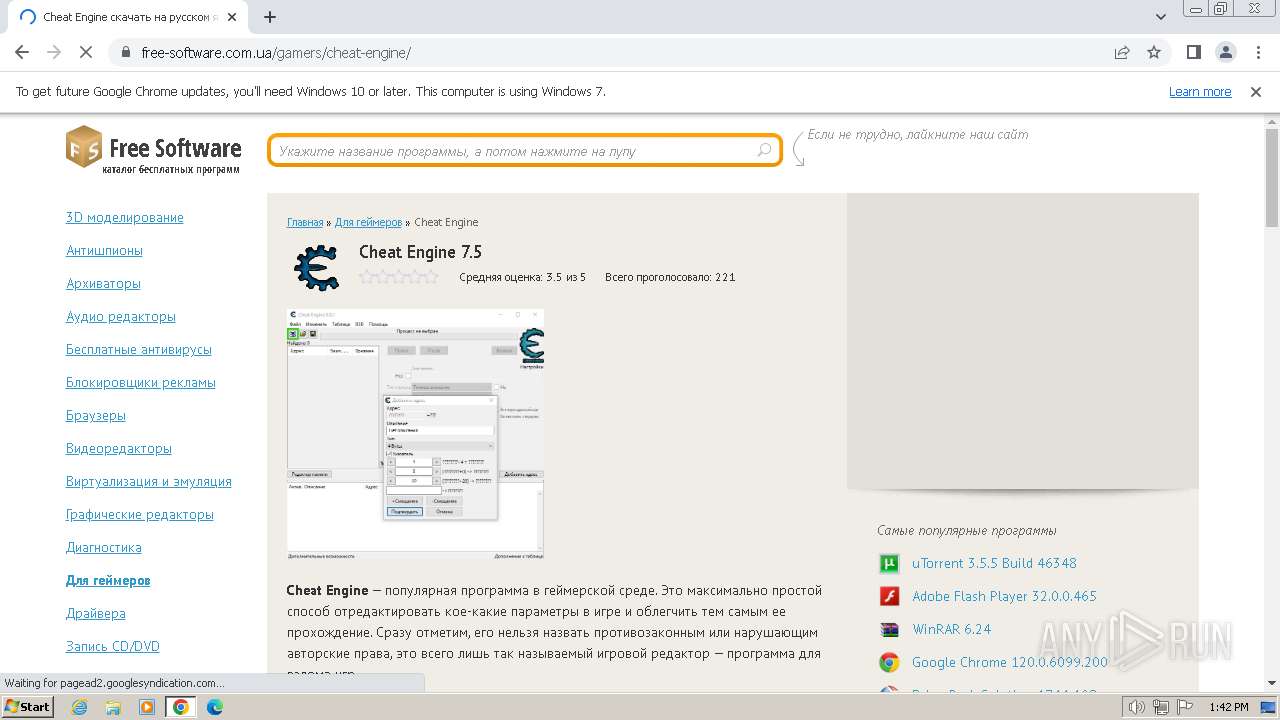Click the address bar URL

pos(276,52)
